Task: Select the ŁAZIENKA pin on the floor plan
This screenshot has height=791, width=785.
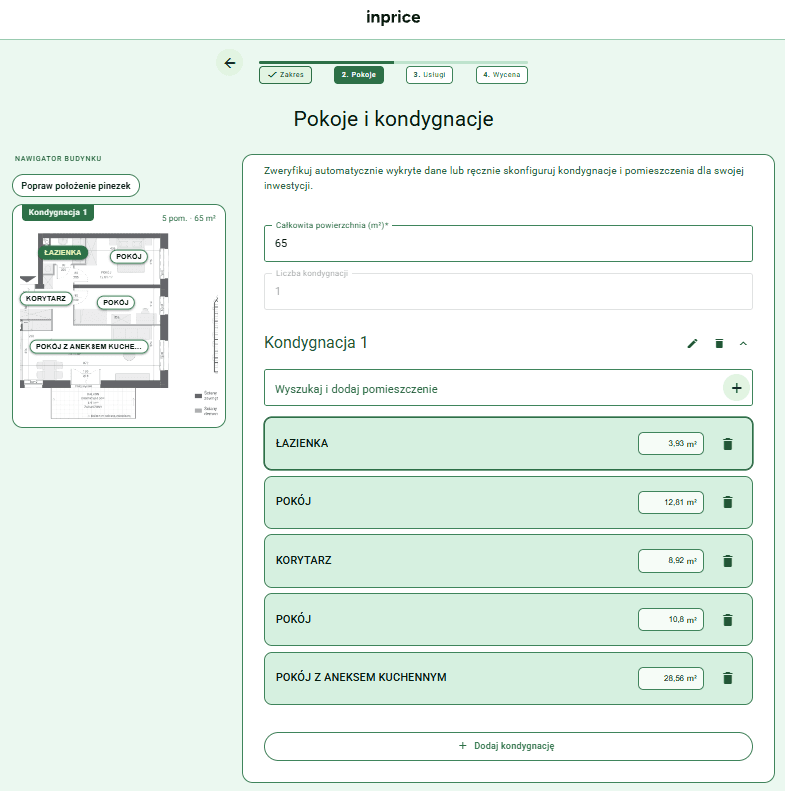Action: [x=63, y=252]
